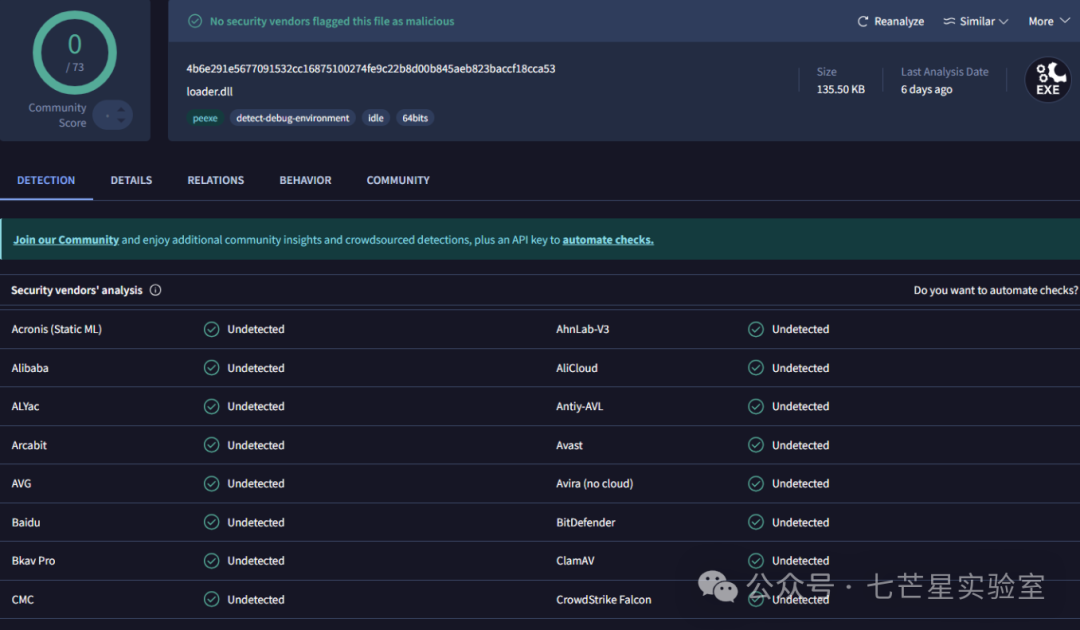The height and width of the screenshot is (630, 1080).
Task: Click the AliCloud undetected check icon
Action: pyautogui.click(x=756, y=368)
